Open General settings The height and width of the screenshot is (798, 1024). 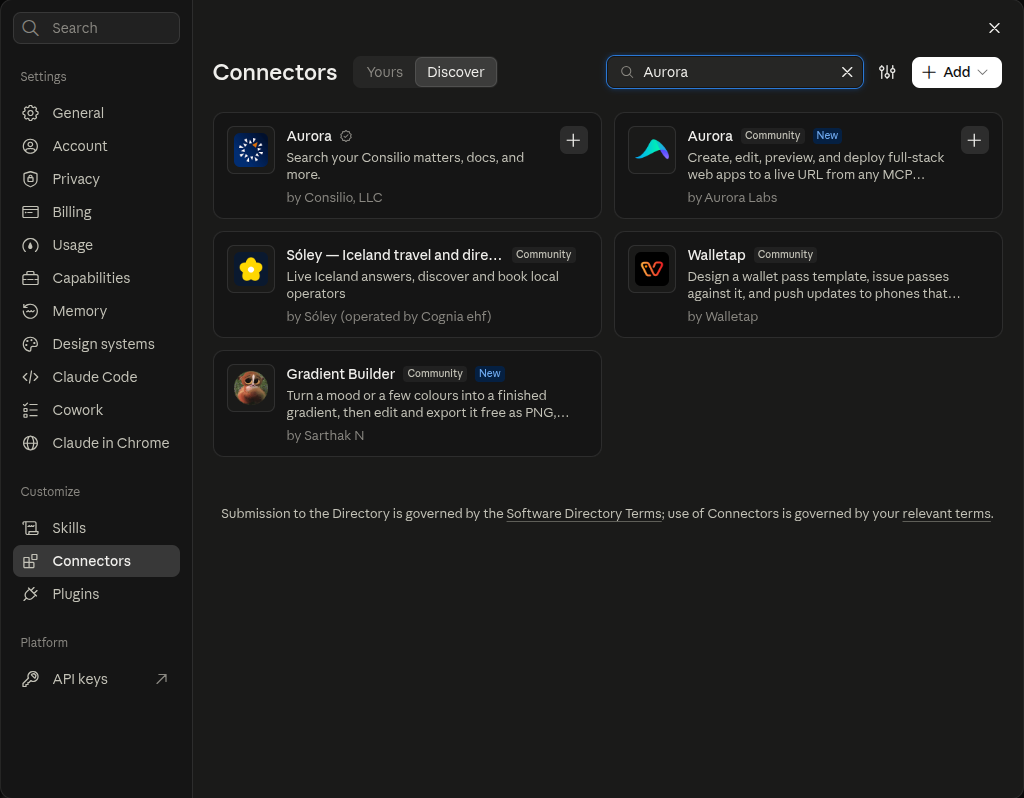tap(96, 113)
